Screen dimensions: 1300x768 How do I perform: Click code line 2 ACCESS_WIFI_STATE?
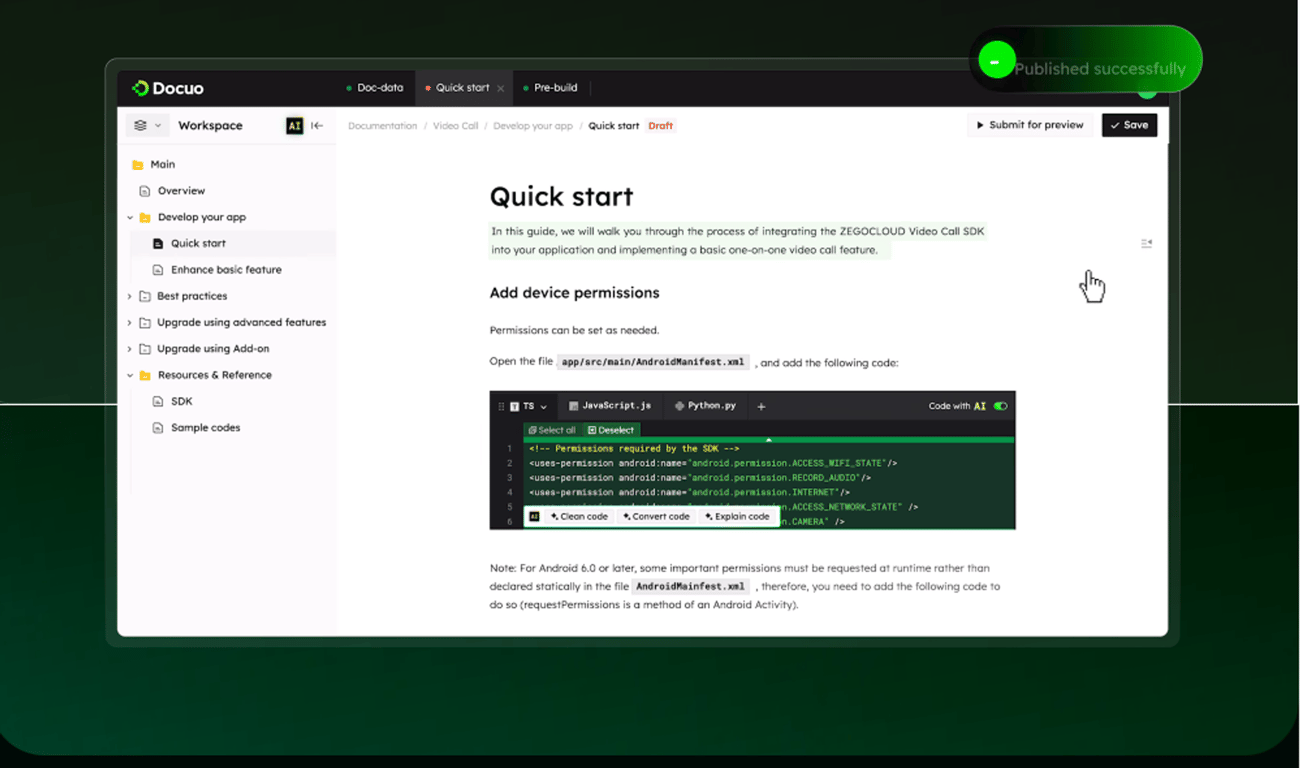713,463
